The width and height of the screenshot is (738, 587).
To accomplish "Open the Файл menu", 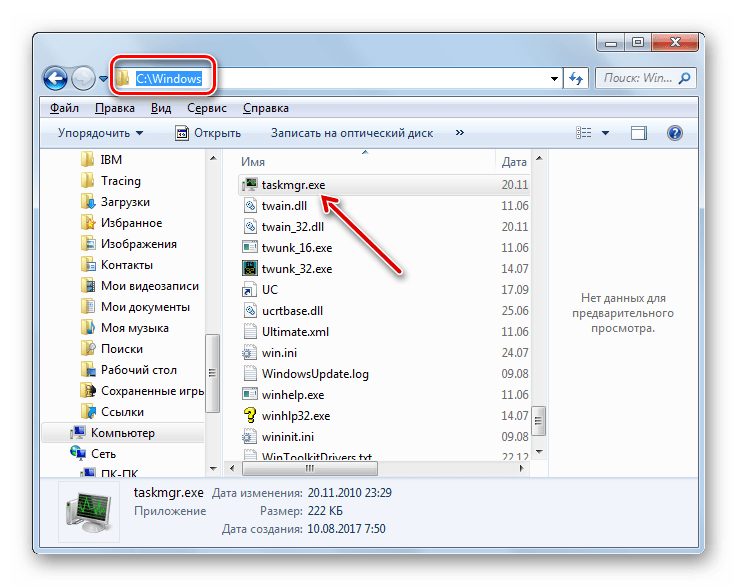I will pos(64,108).
